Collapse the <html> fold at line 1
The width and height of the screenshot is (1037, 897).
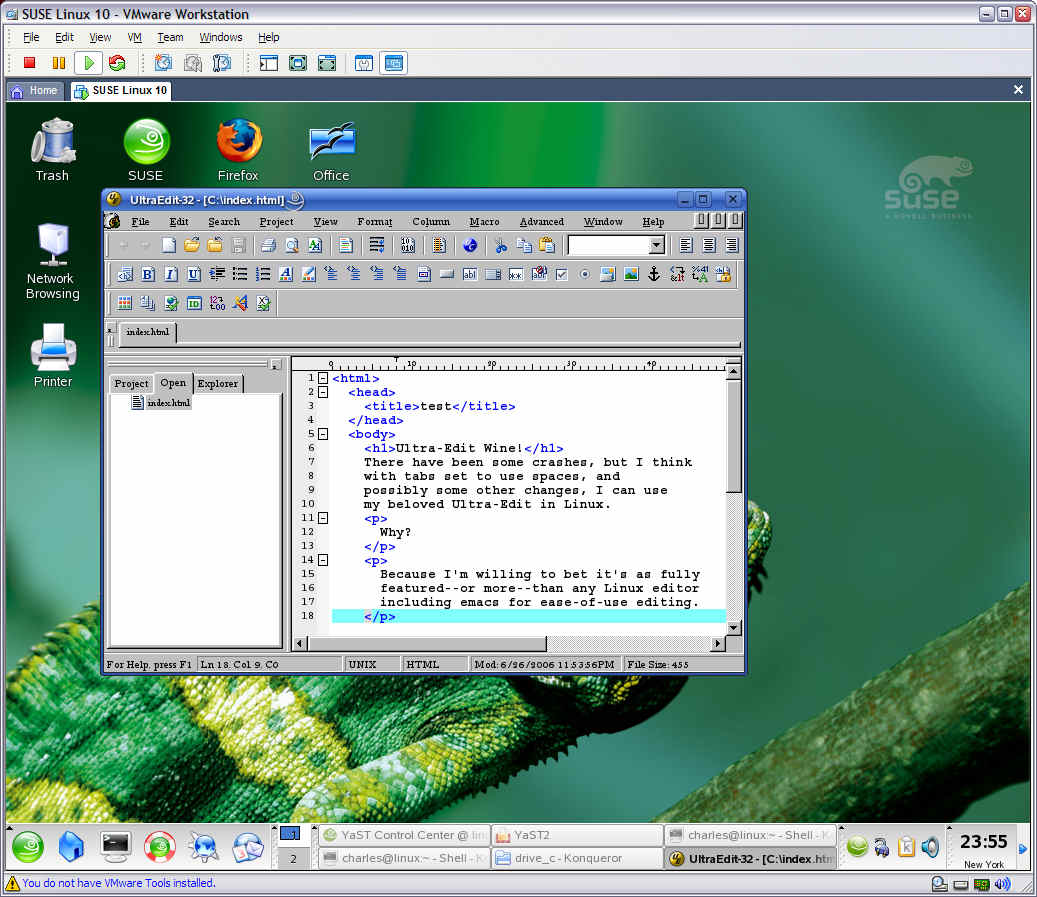323,378
